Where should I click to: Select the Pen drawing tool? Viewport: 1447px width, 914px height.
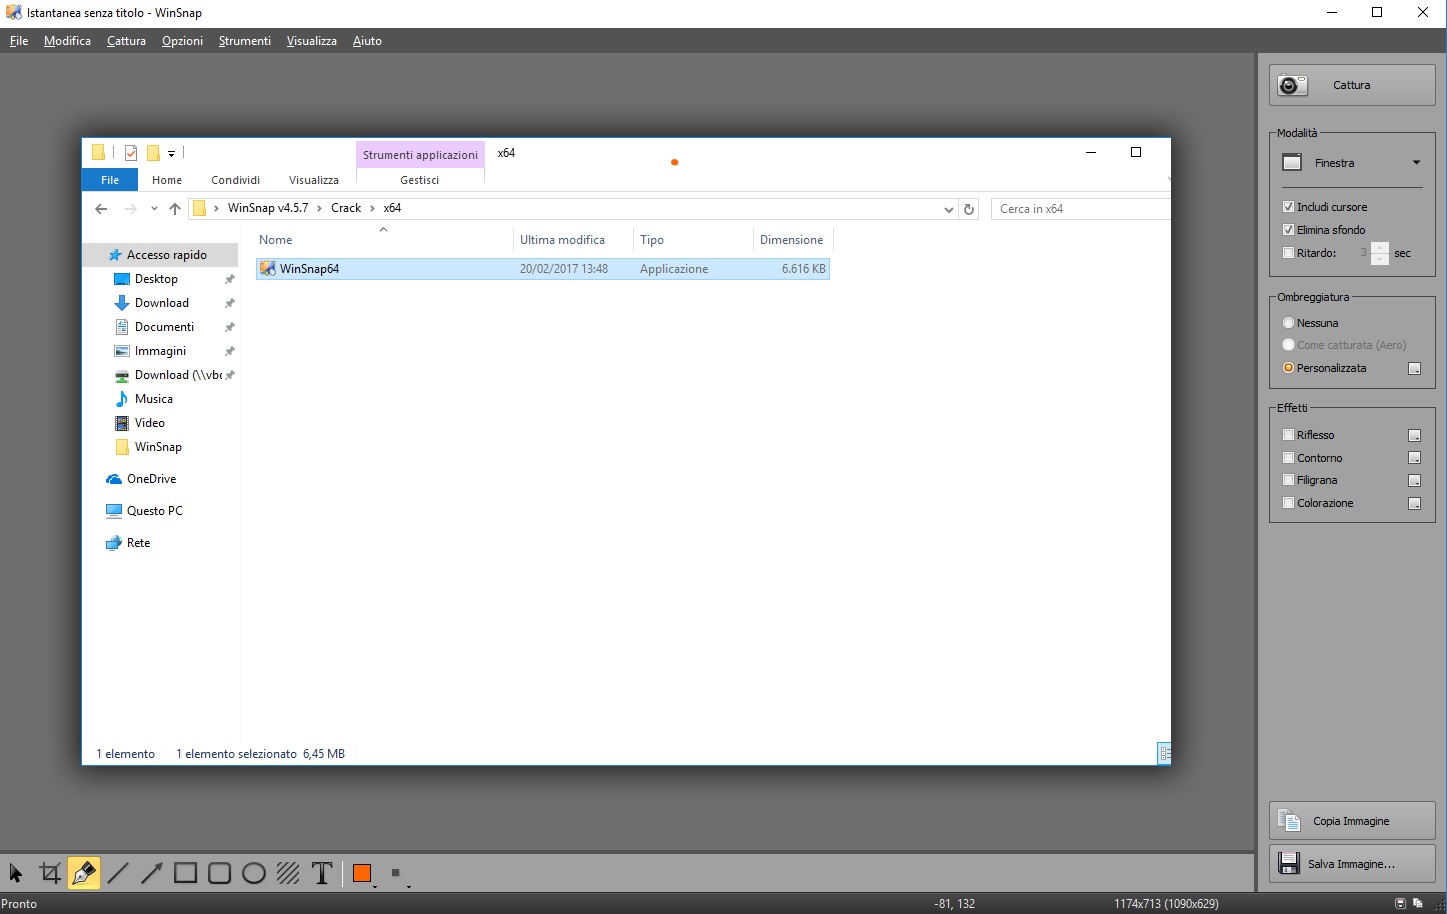click(x=84, y=873)
